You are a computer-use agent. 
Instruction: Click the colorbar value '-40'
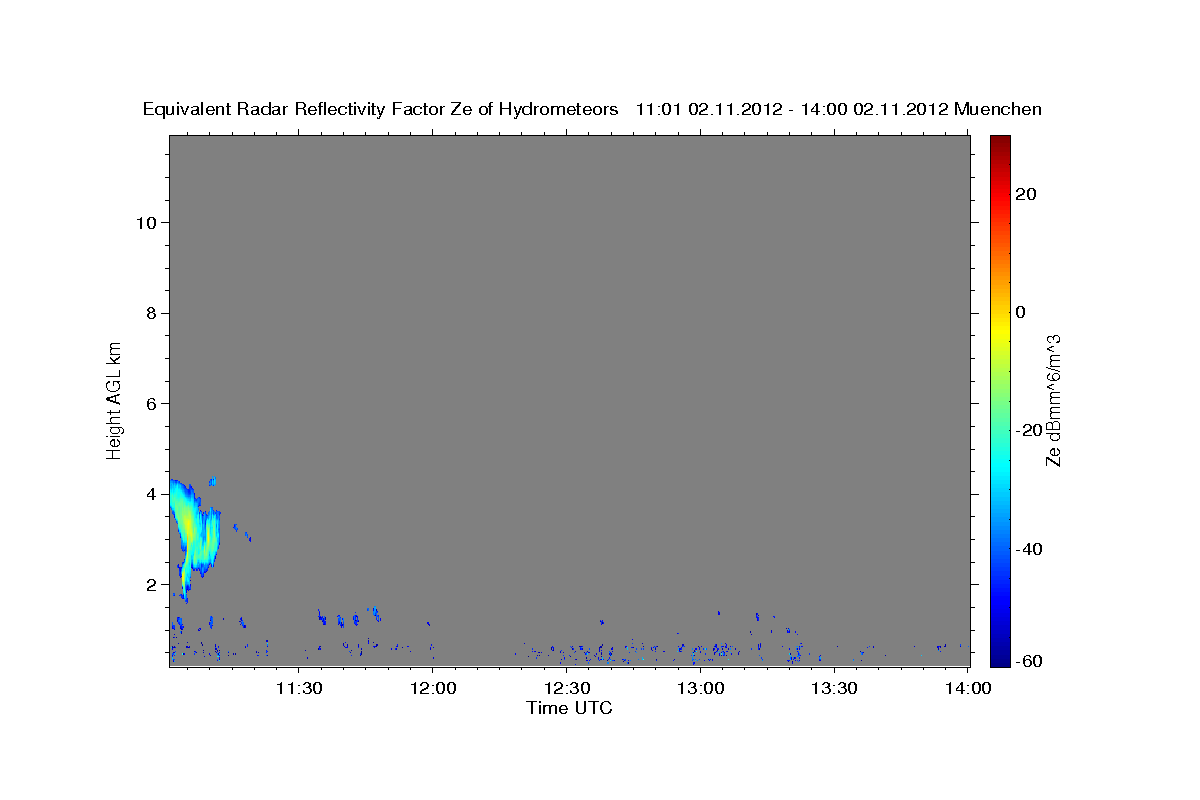click(1029, 549)
